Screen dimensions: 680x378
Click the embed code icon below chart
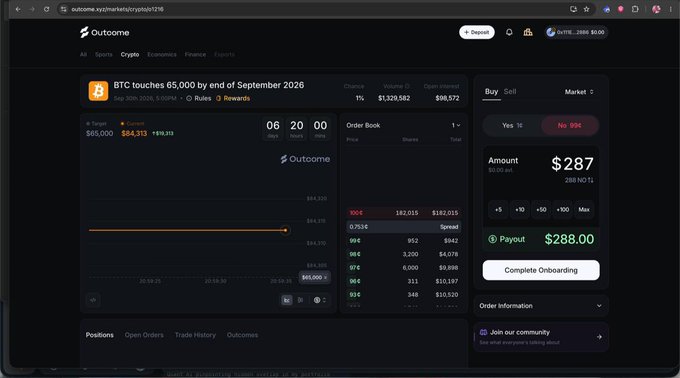93,300
